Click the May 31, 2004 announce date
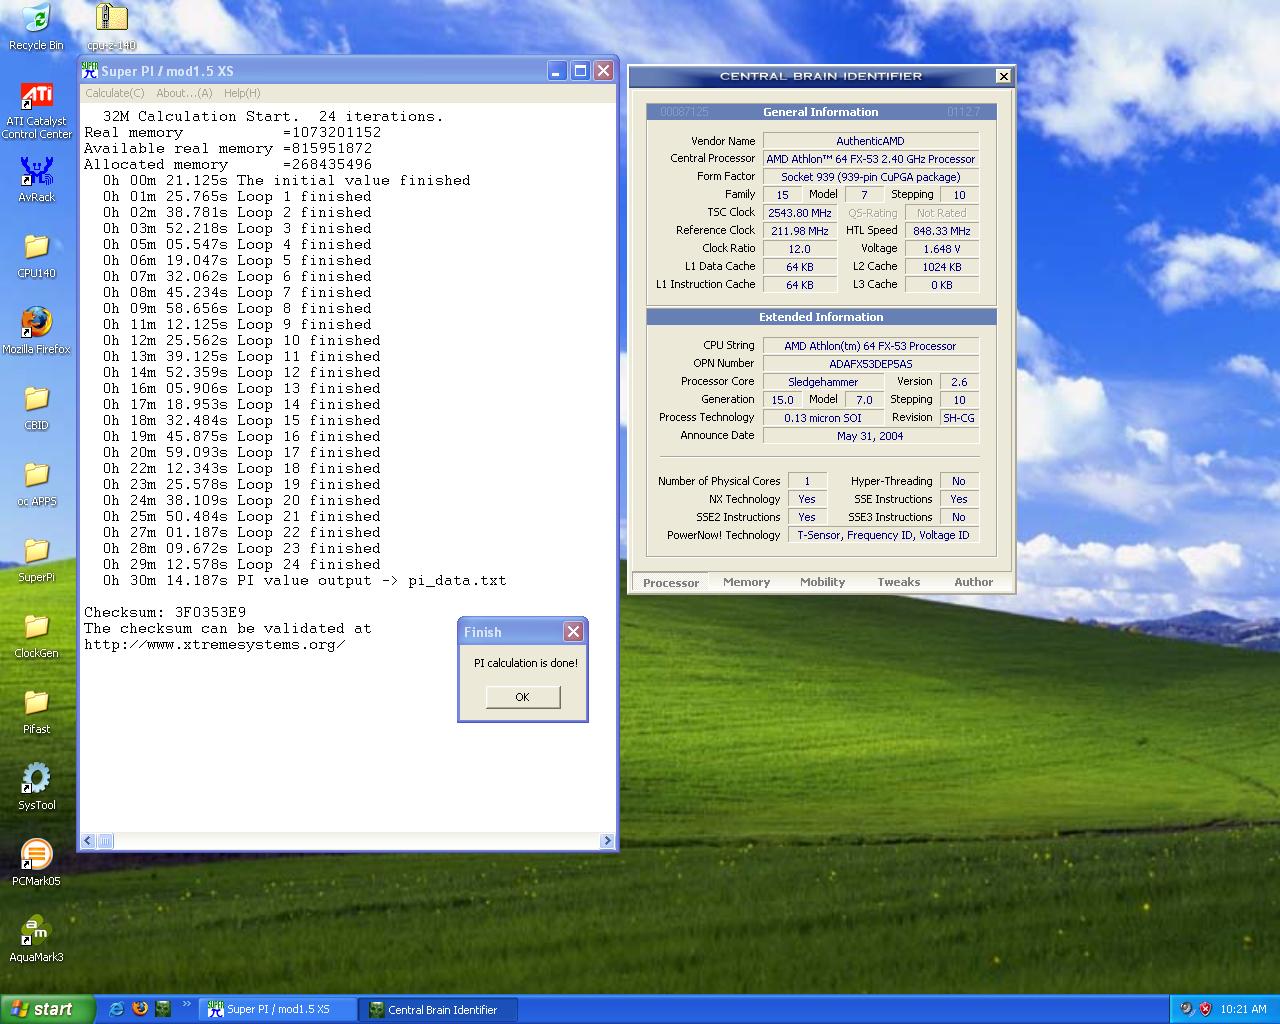 point(871,436)
